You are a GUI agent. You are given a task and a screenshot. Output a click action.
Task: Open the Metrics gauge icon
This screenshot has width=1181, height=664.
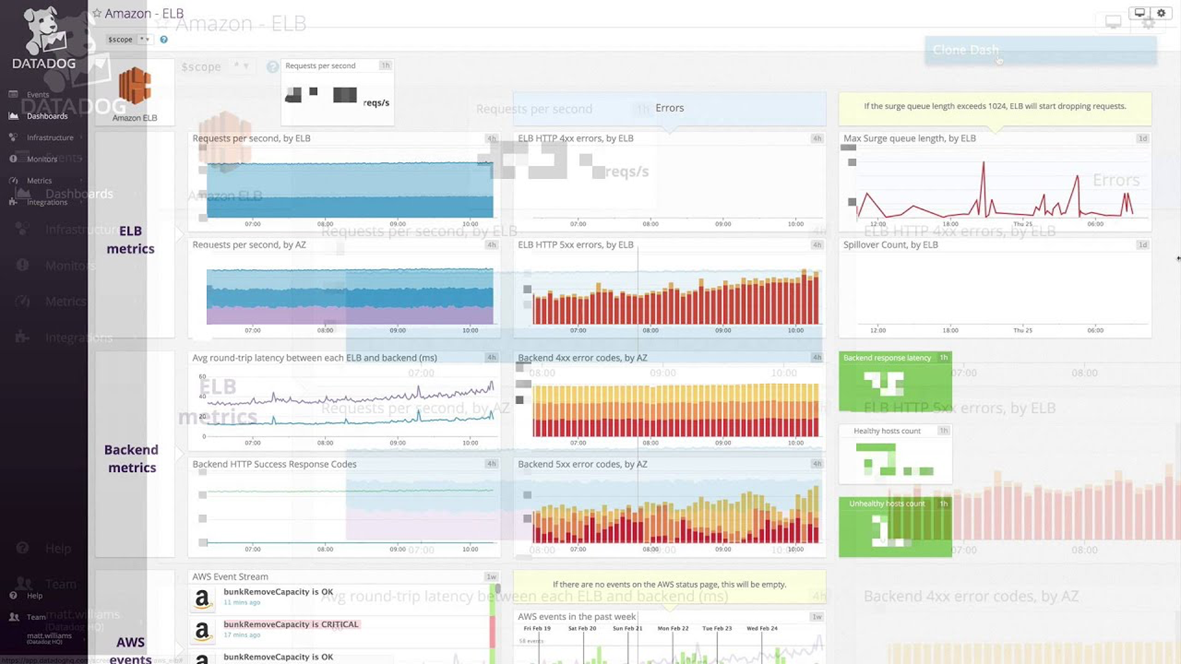coord(13,181)
